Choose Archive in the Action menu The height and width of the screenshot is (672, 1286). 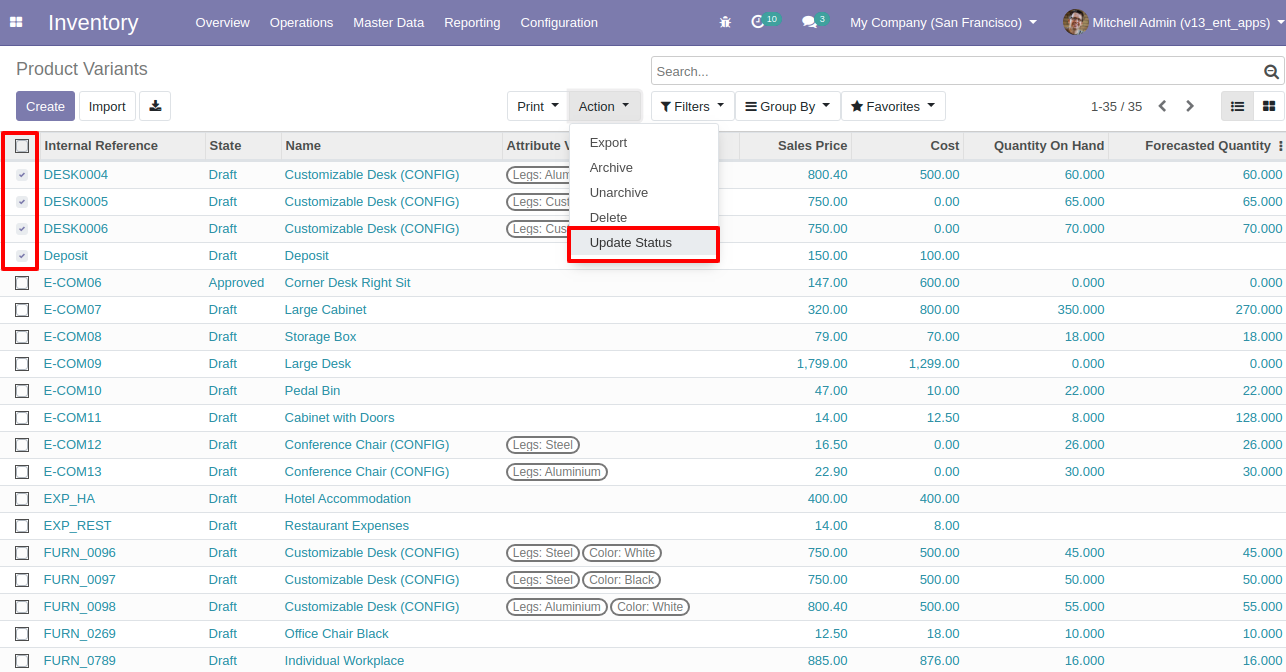coord(611,168)
